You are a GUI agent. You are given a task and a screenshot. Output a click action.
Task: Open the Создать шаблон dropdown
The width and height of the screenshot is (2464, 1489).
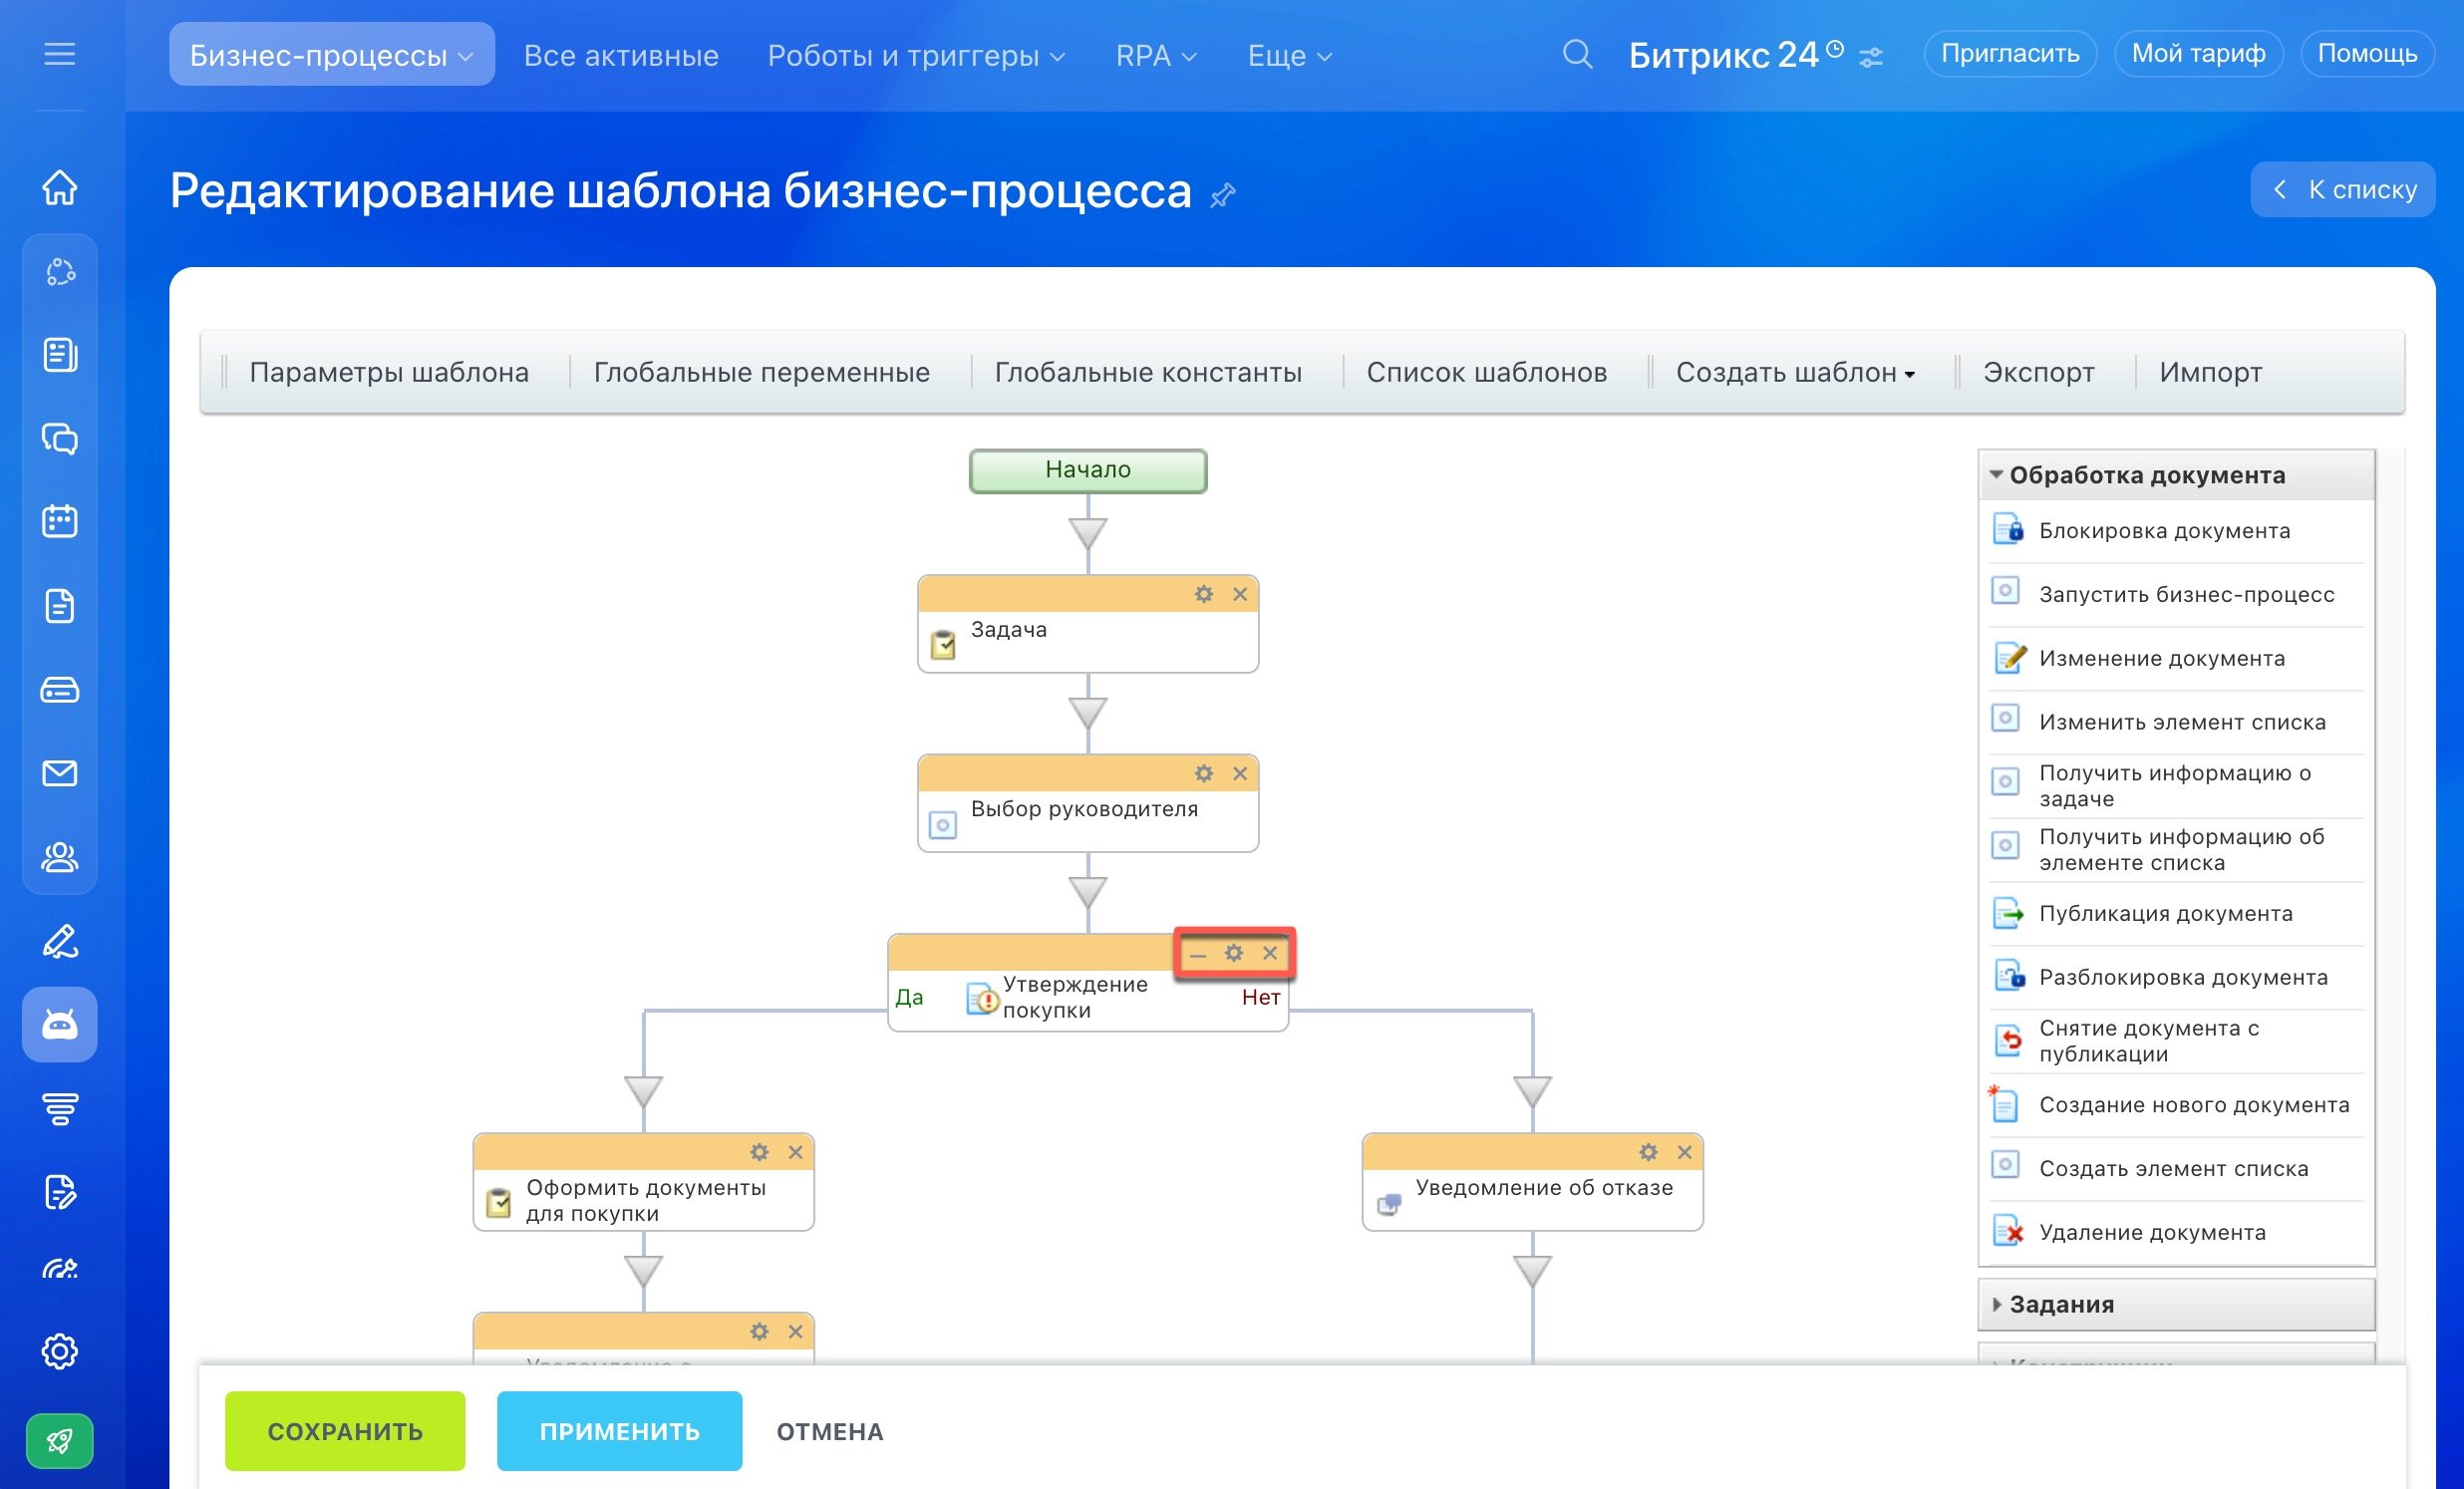[x=1795, y=372]
